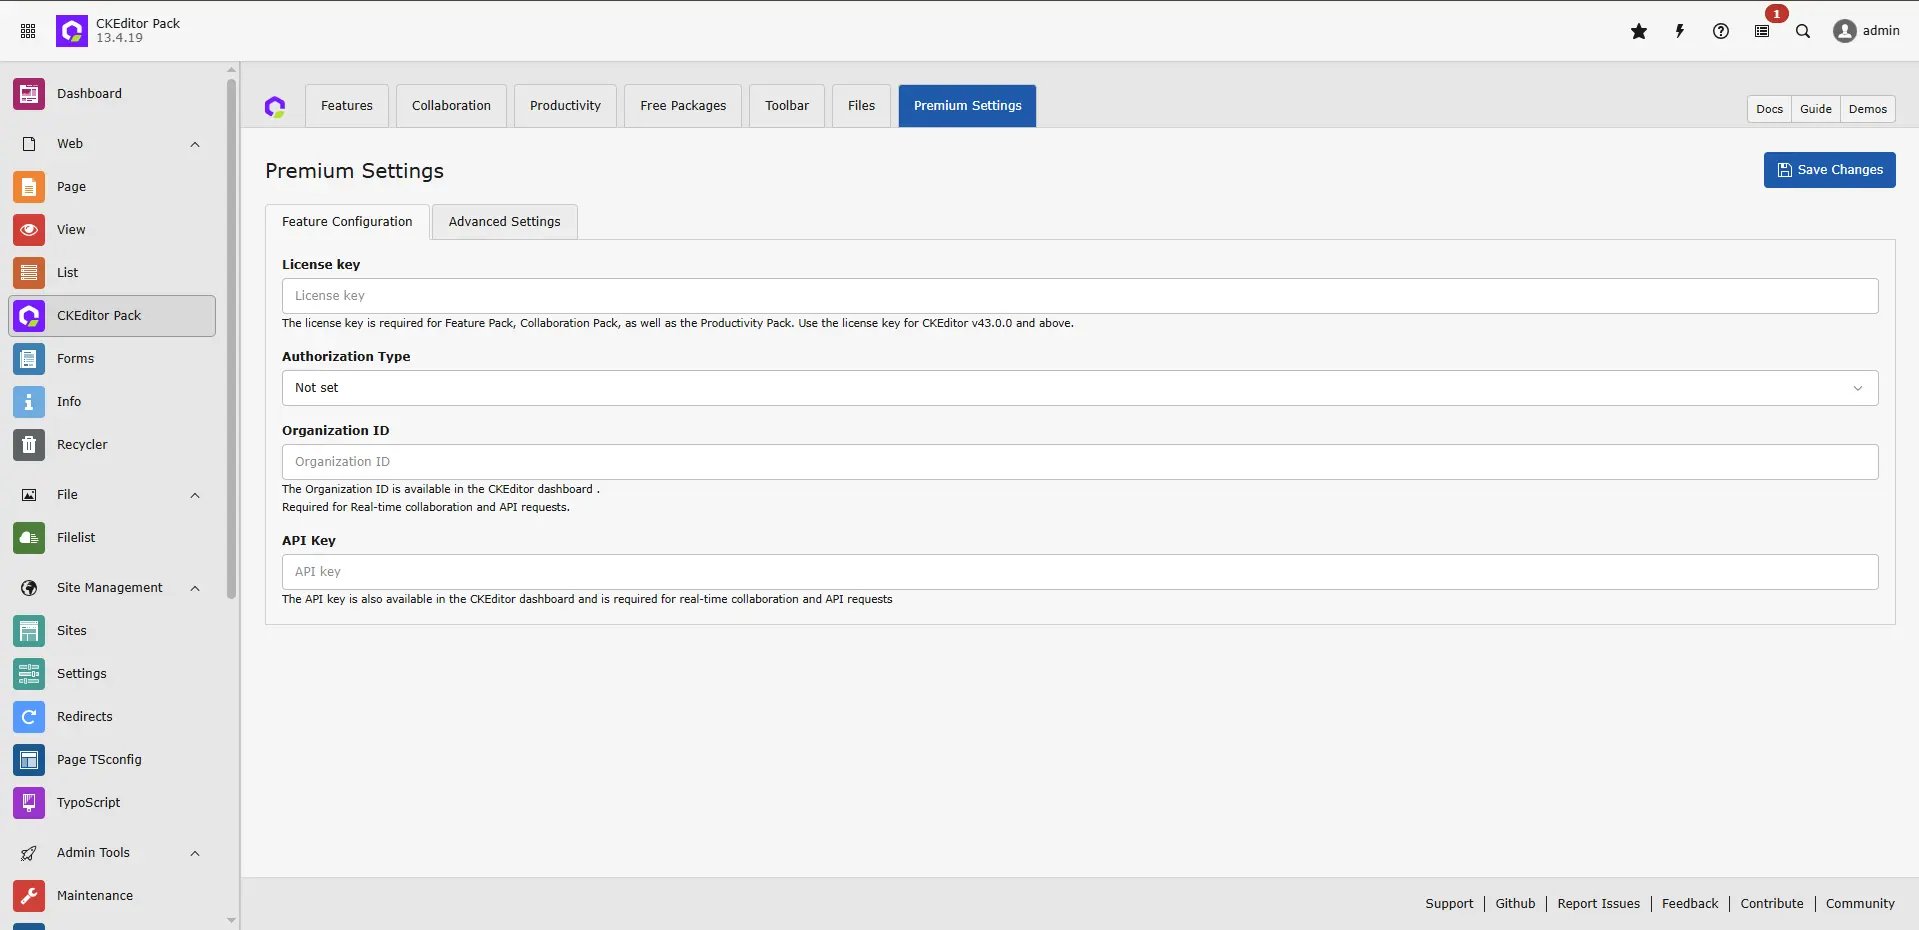This screenshot has height=930, width=1919.
Task: Follow the Support footer link
Action: coord(1449,904)
